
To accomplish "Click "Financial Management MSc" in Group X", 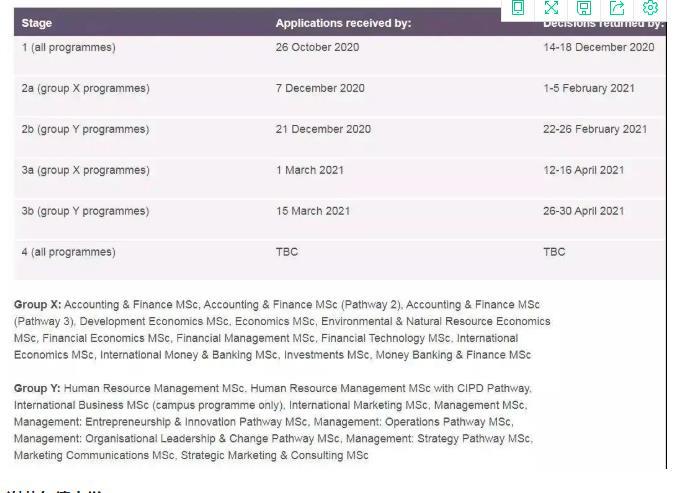I will 245,338.
